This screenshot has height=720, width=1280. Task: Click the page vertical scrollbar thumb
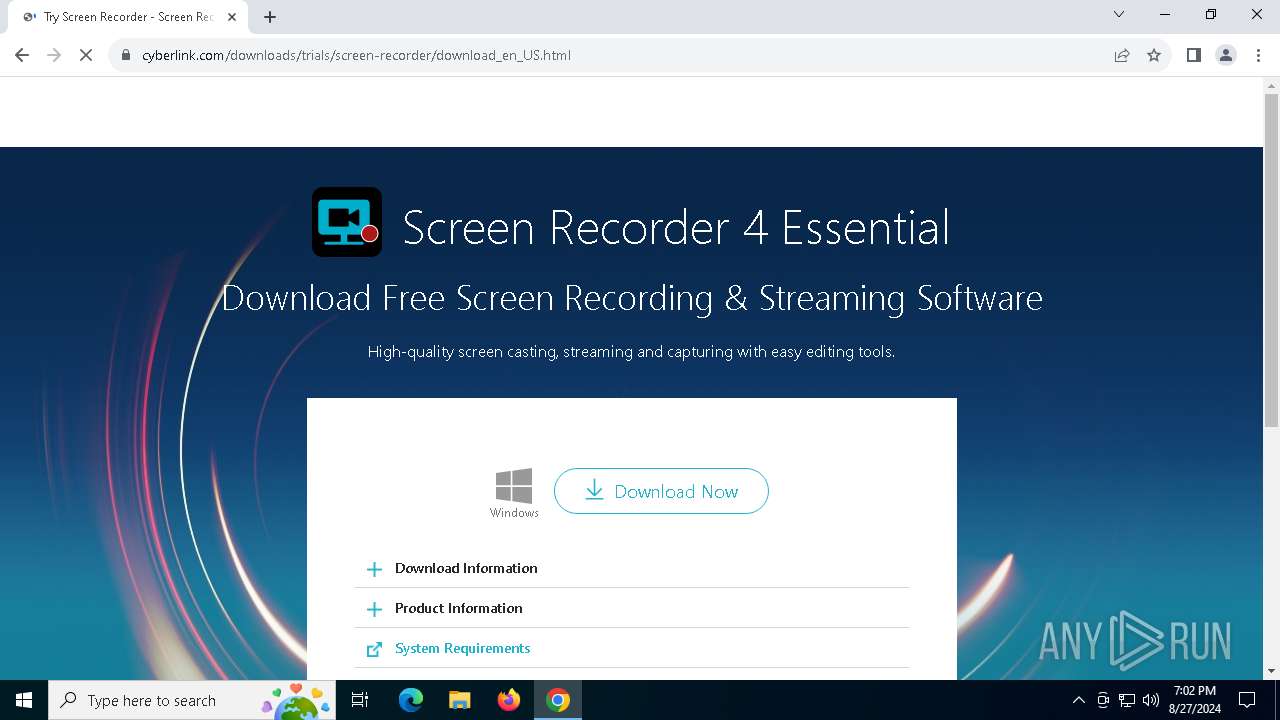tap(1271, 260)
